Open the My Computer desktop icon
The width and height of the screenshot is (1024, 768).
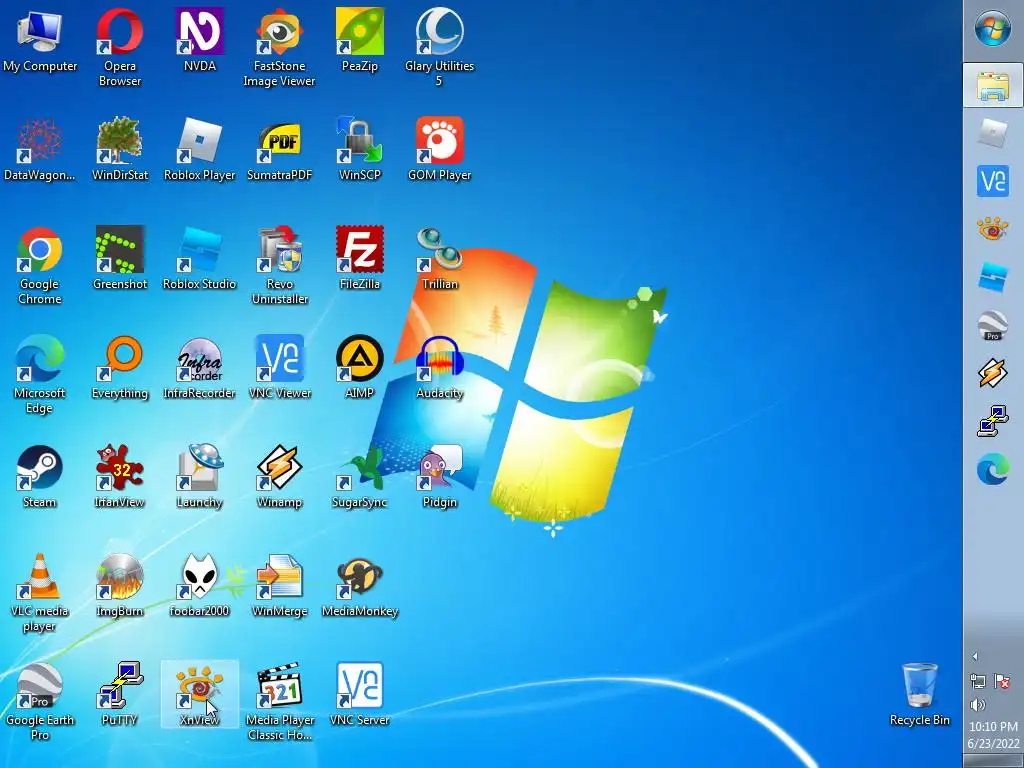(x=39, y=40)
